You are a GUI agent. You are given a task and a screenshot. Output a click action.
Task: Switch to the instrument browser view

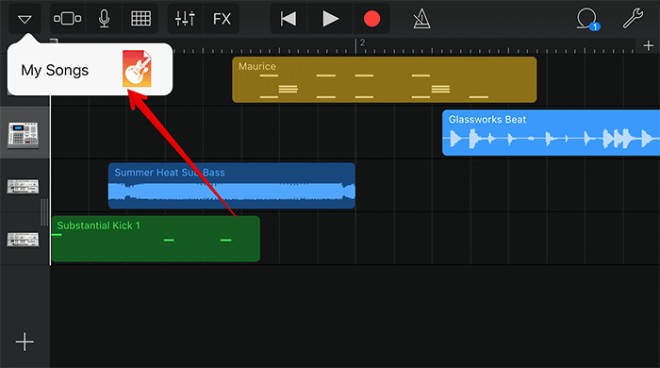[x=67, y=19]
